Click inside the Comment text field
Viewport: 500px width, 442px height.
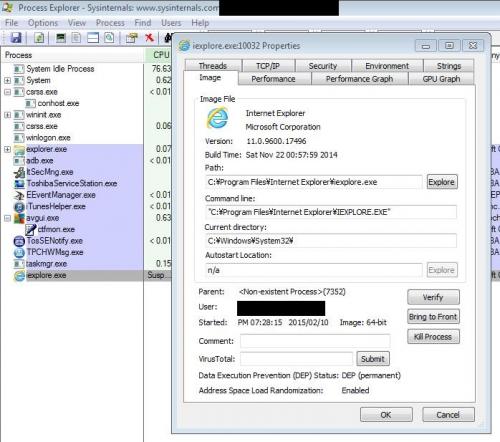pyautogui.click(x=315, y=341)
